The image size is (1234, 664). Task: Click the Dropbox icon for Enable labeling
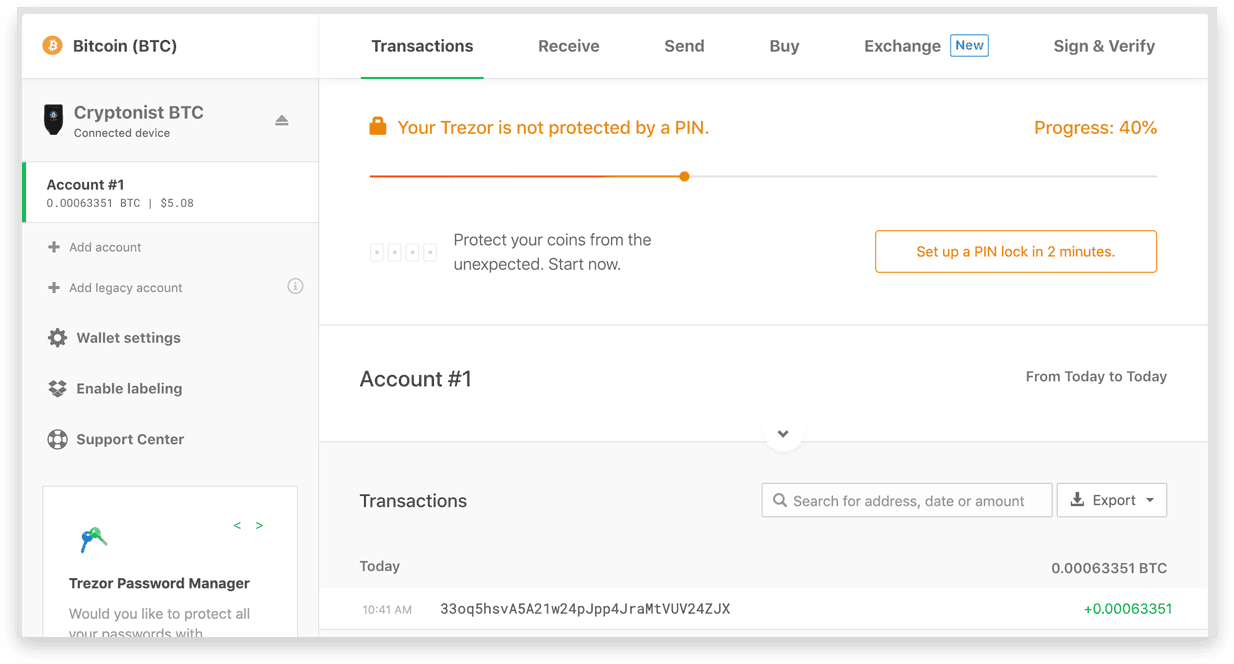coord(58,389)
